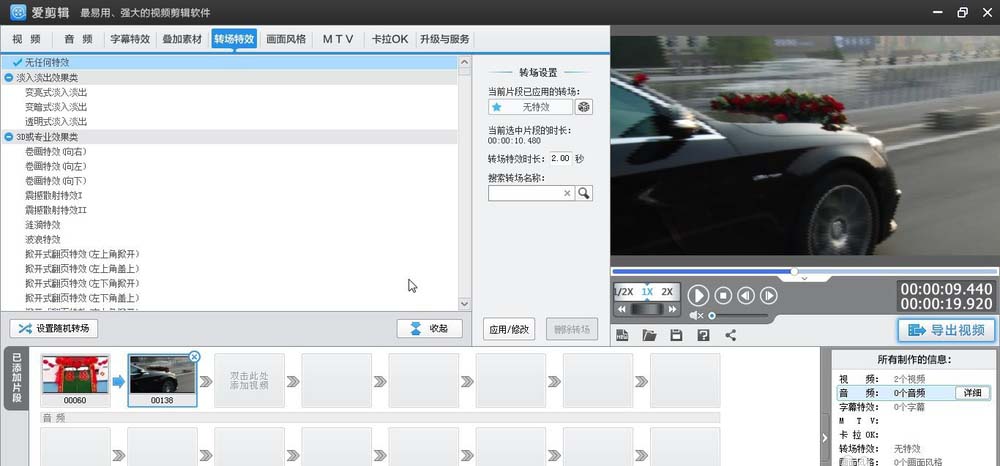This screenshot has height=466, width=1000.
Task: Click the Play button in preview
Action: (698, 295)
